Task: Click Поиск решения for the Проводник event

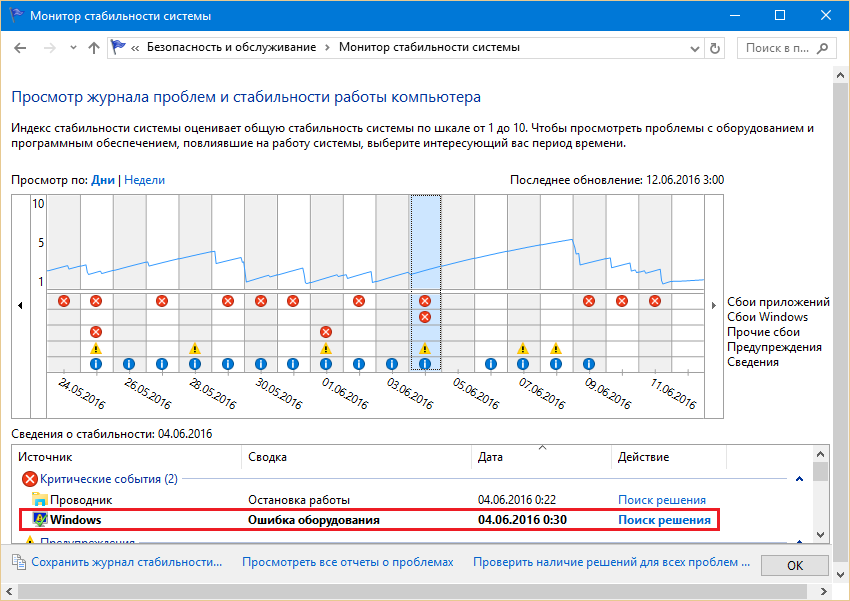Action: click(661, 500)
